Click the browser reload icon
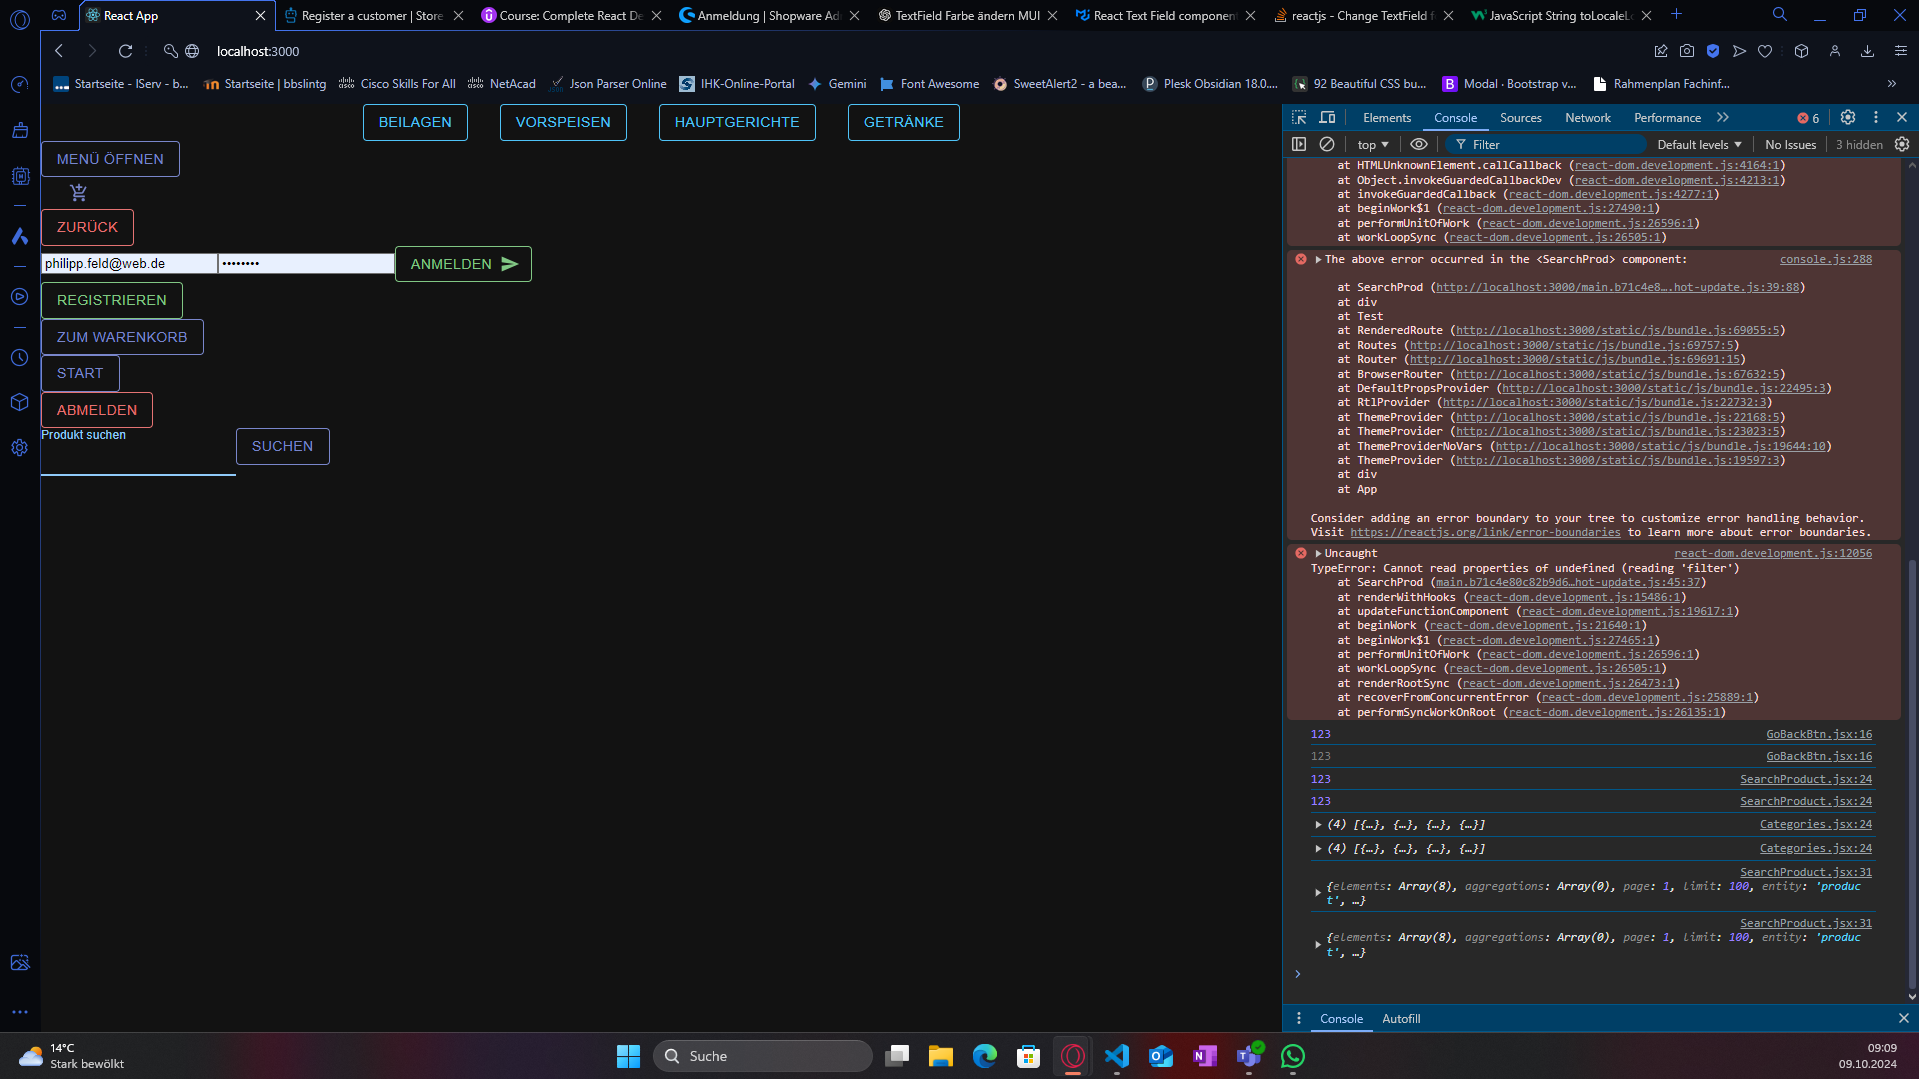1919x1079 pixels. 125,51
